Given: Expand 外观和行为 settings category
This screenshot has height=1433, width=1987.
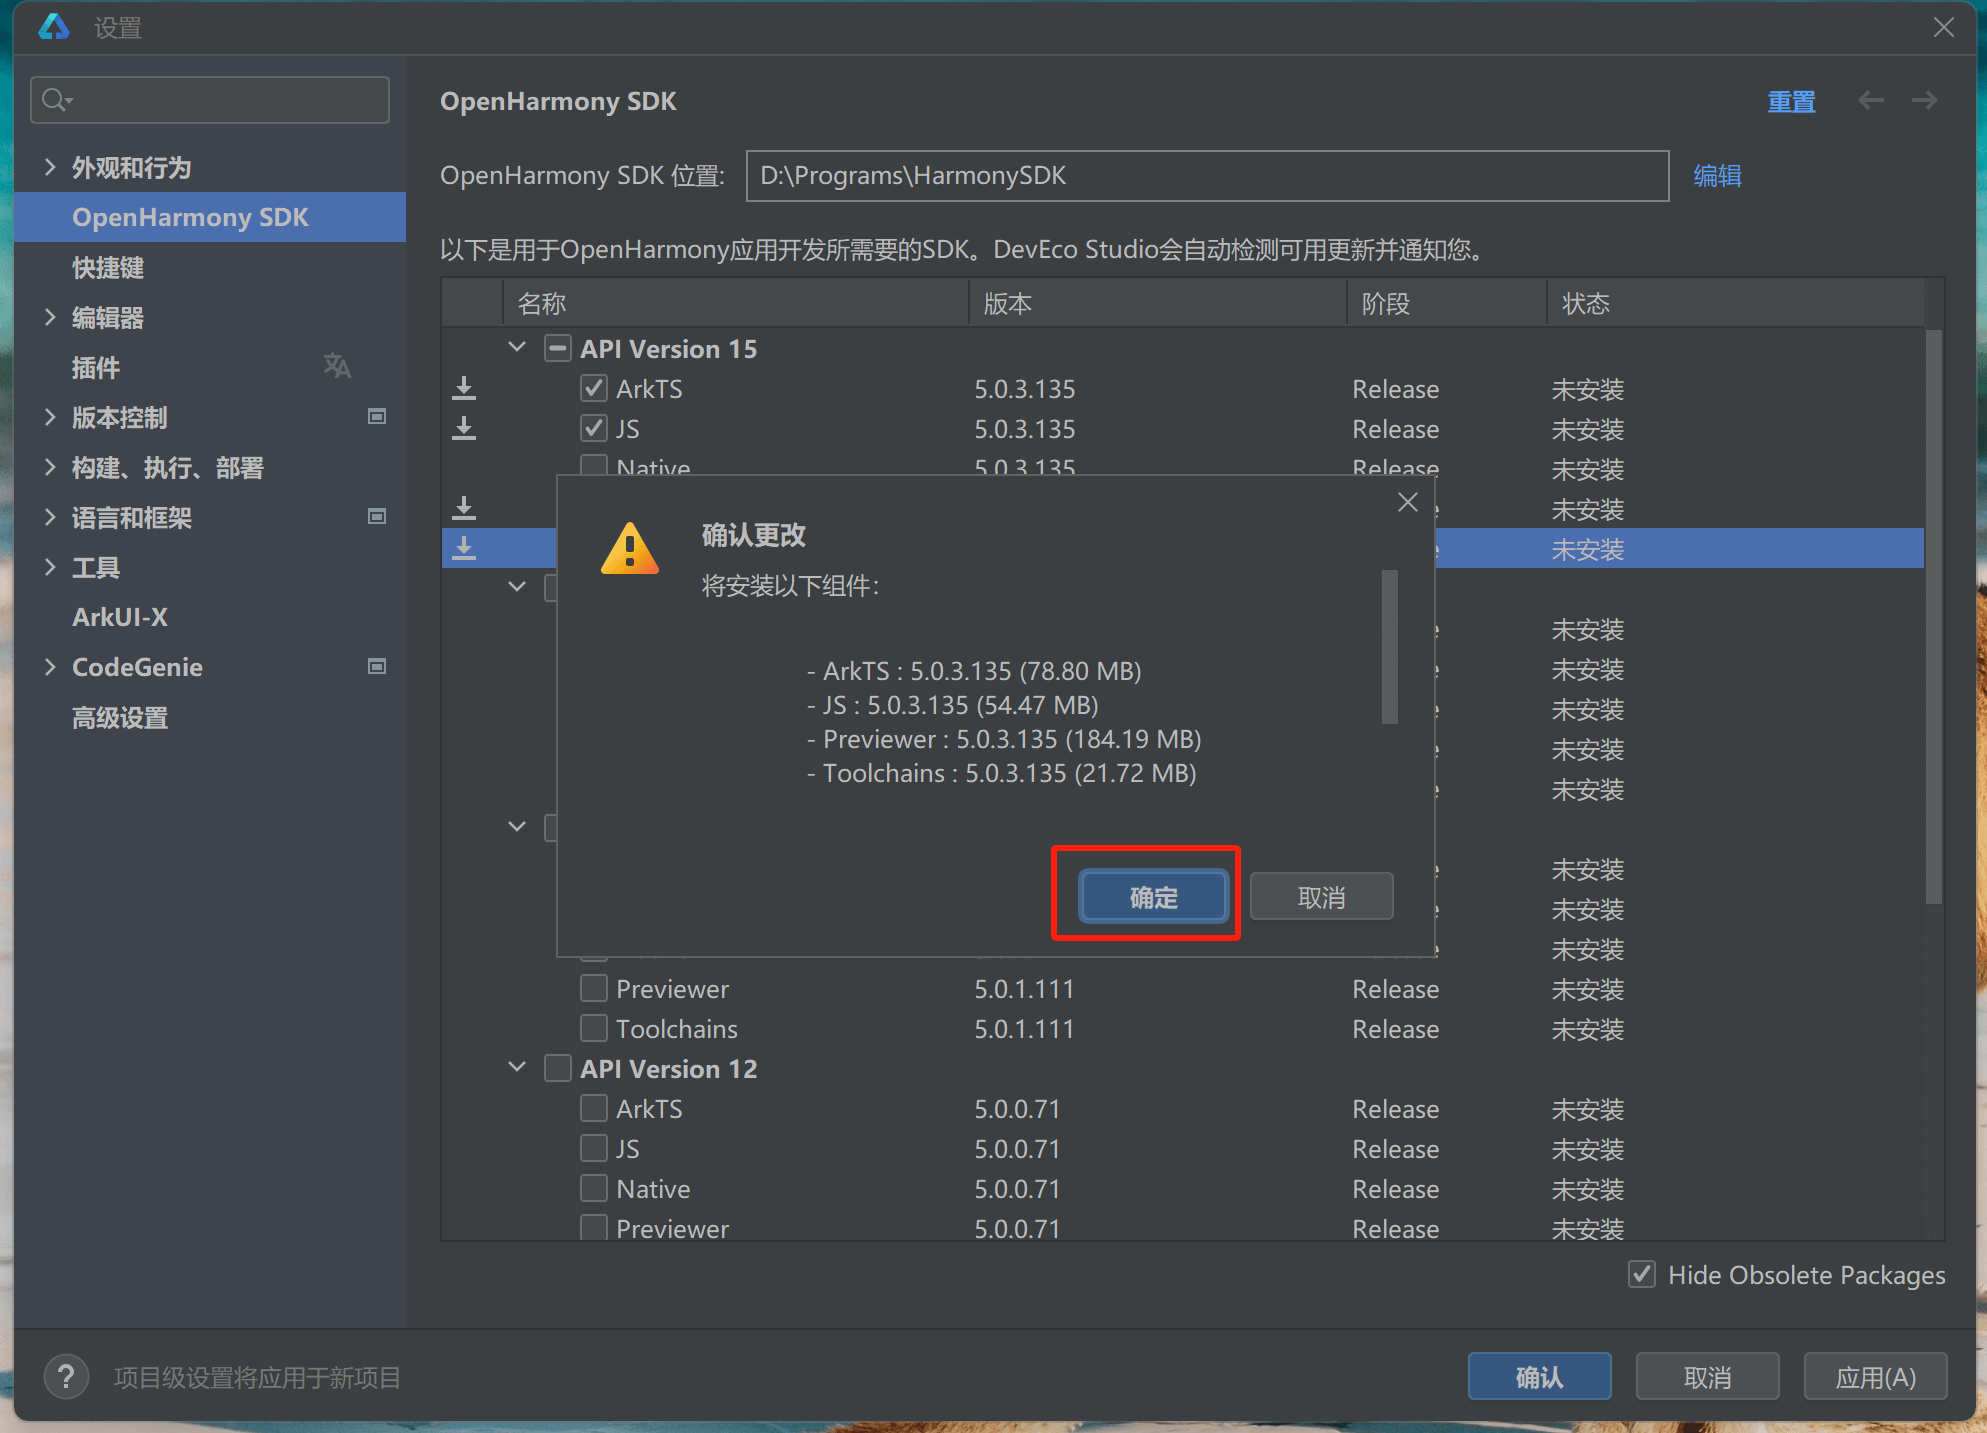Looking at the screenshot, I should point(49,167).
